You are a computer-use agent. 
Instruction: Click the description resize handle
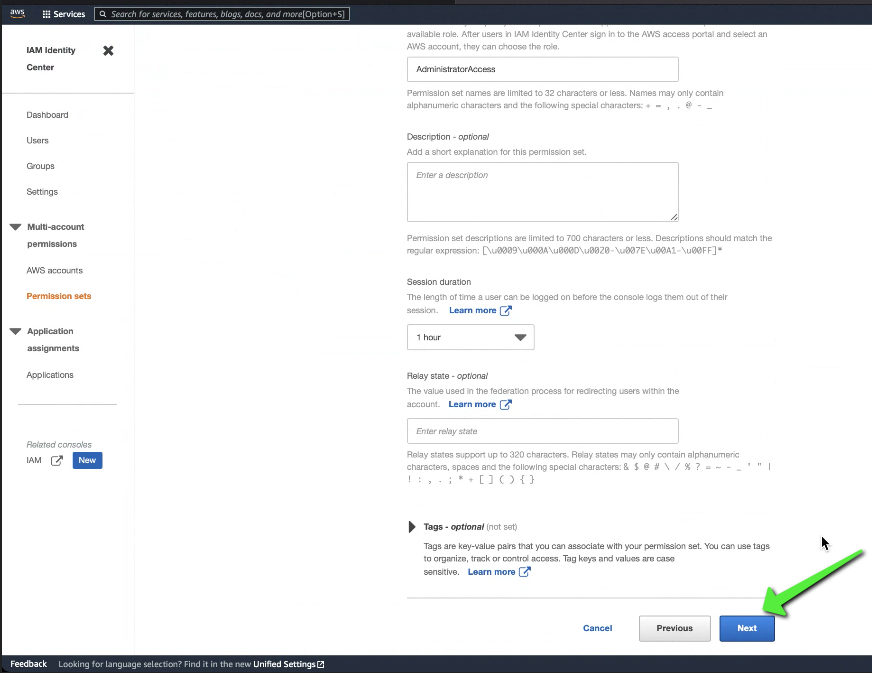pyautogui.click(x=673, y=217)
